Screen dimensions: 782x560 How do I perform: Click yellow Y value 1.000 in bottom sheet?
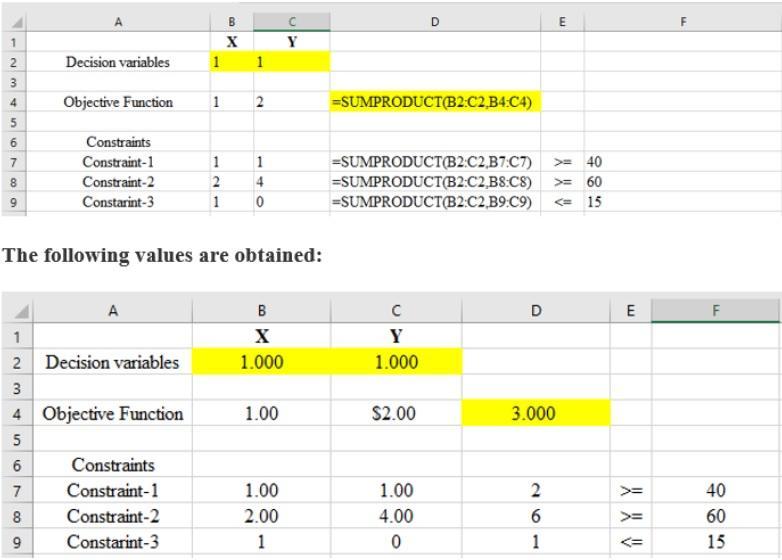pyautogui.click(x=396, y=362)
